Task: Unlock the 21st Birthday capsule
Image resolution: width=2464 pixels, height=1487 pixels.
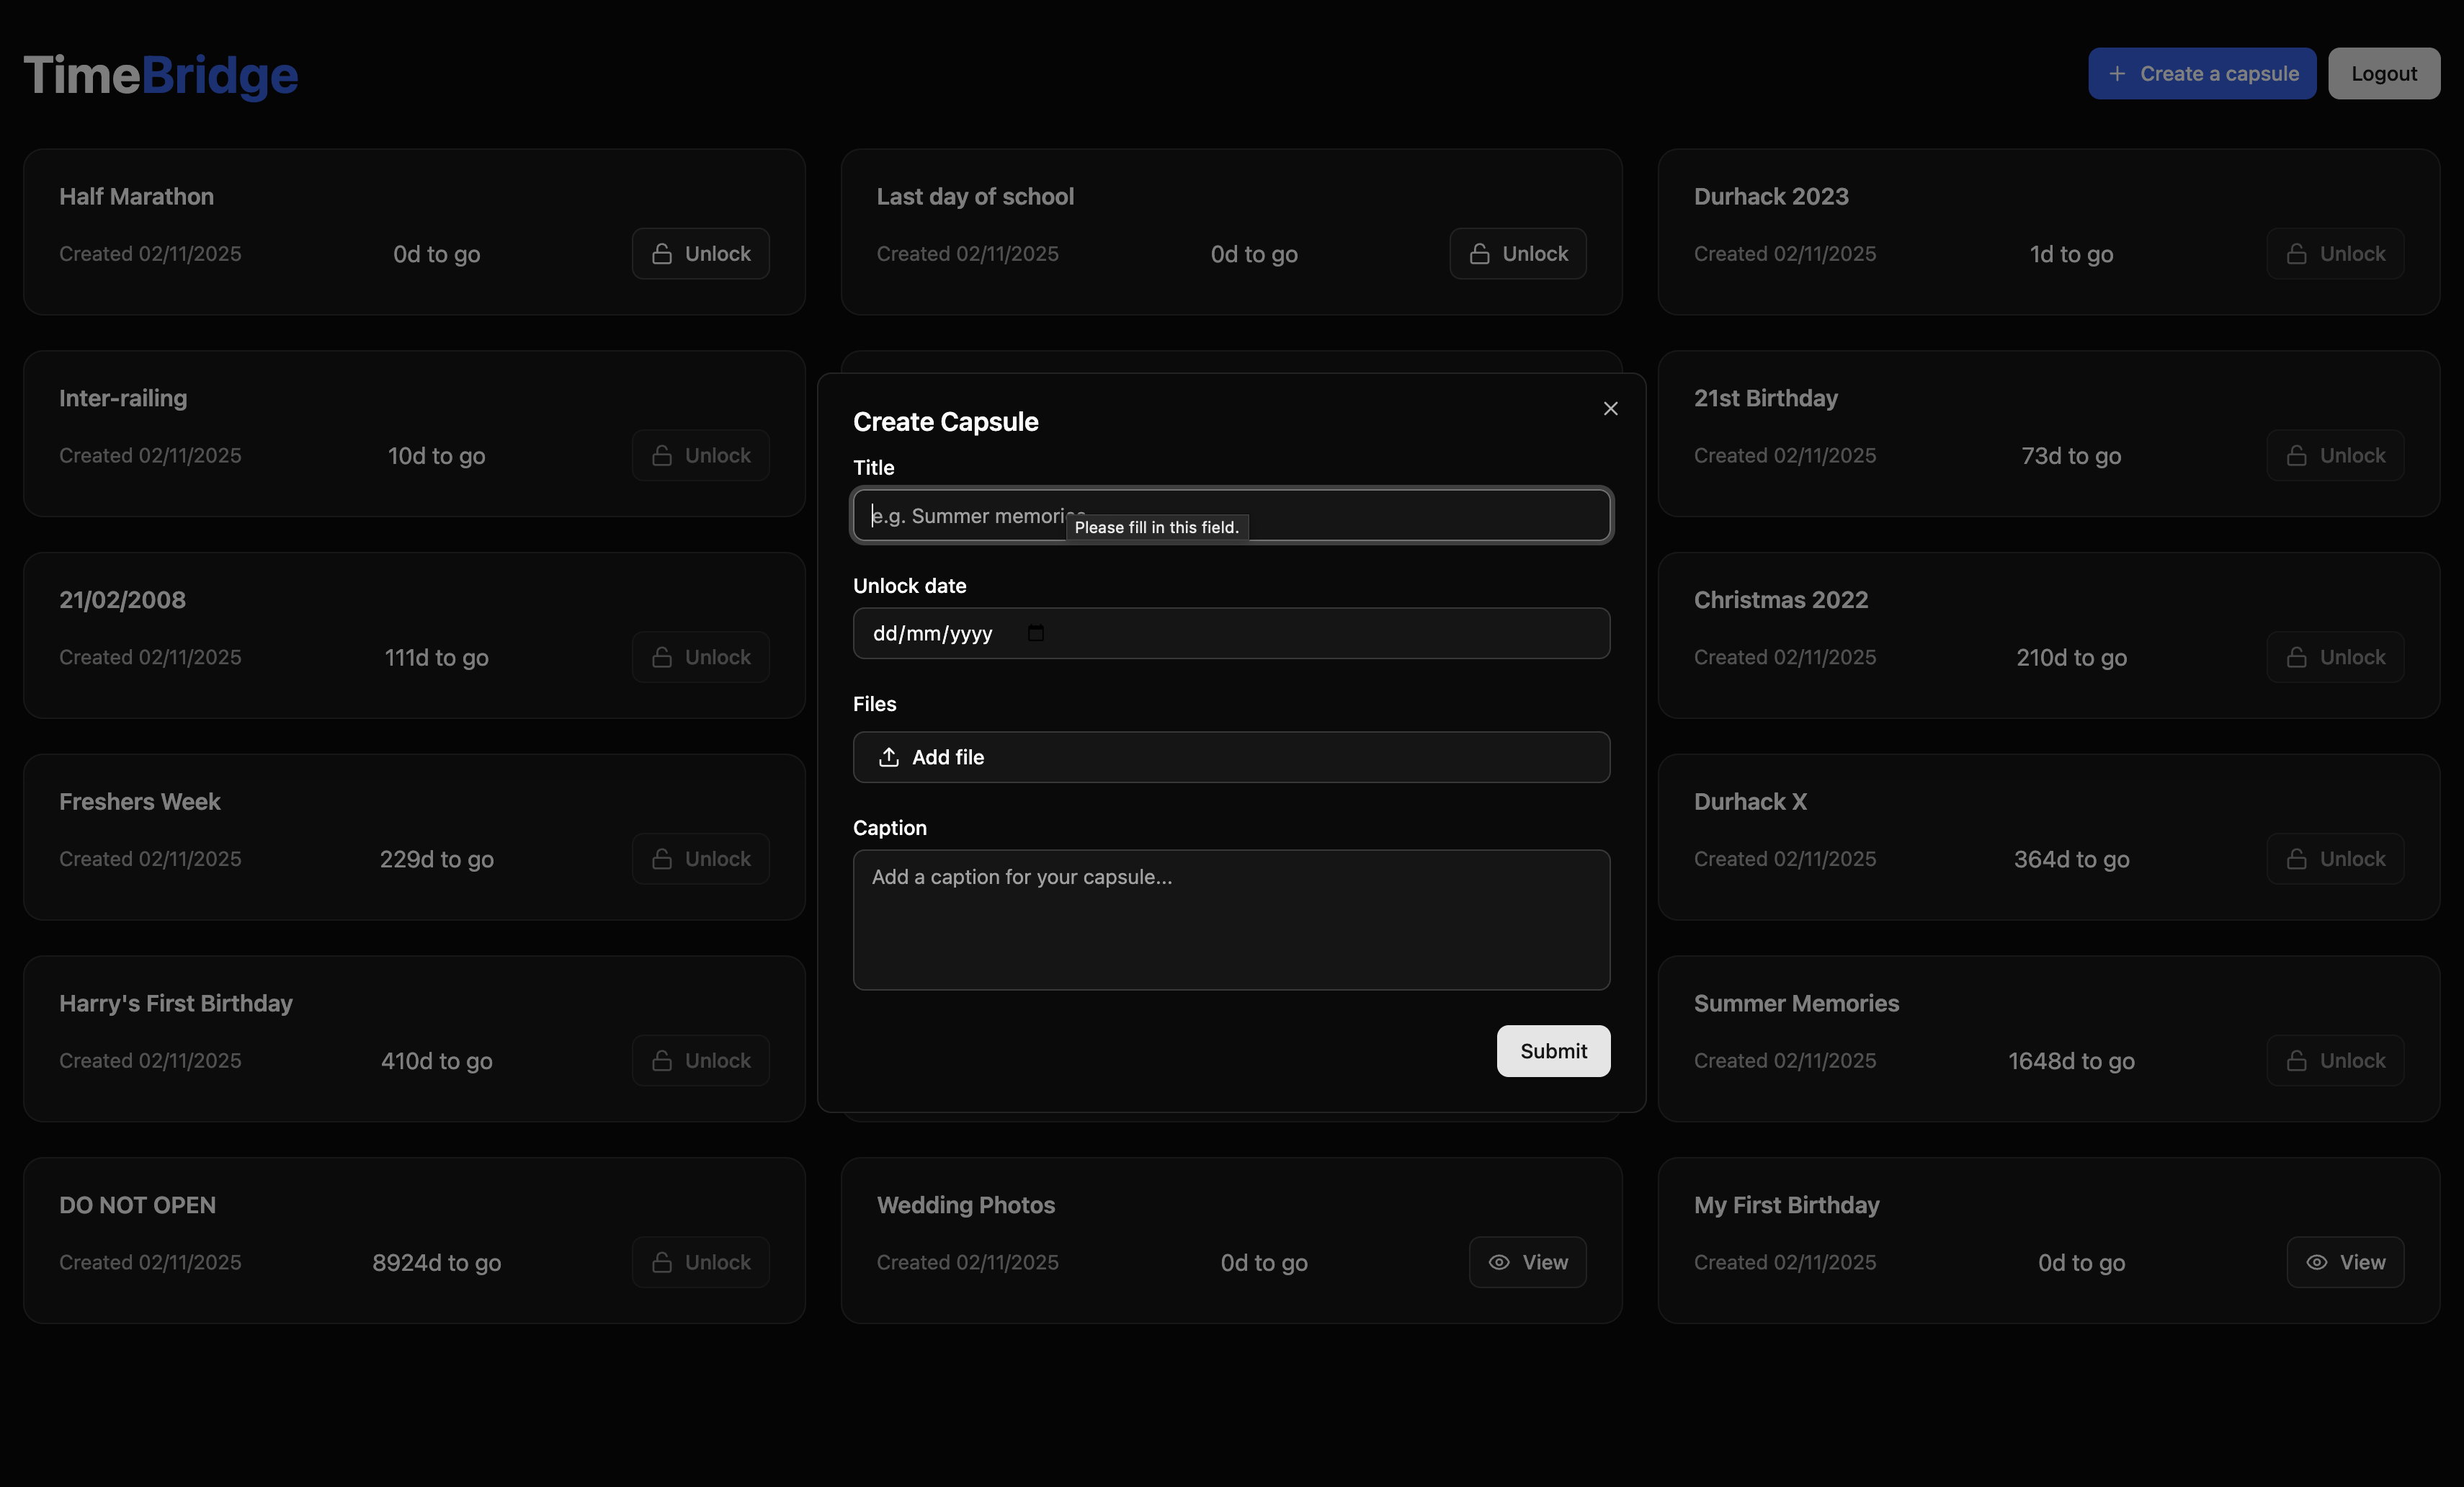Action: coord(2334,456)
